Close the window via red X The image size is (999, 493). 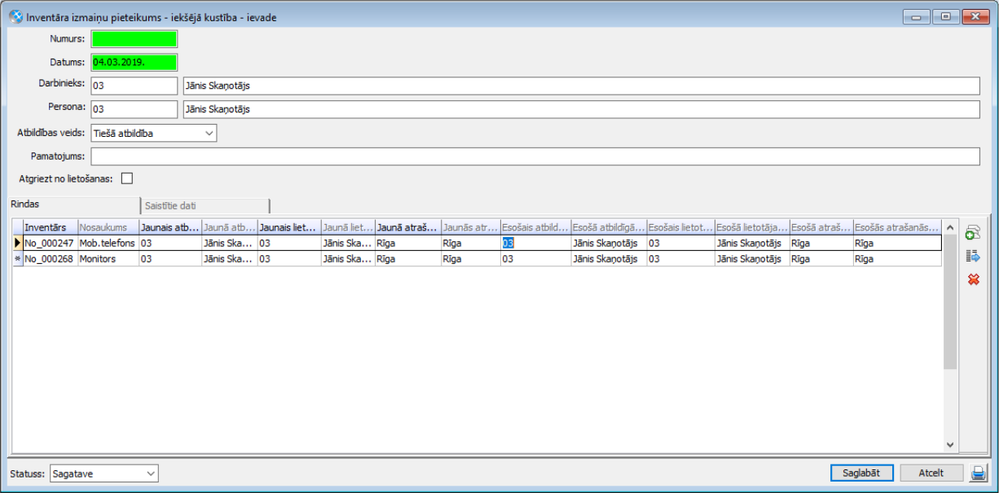pos(975,17)
